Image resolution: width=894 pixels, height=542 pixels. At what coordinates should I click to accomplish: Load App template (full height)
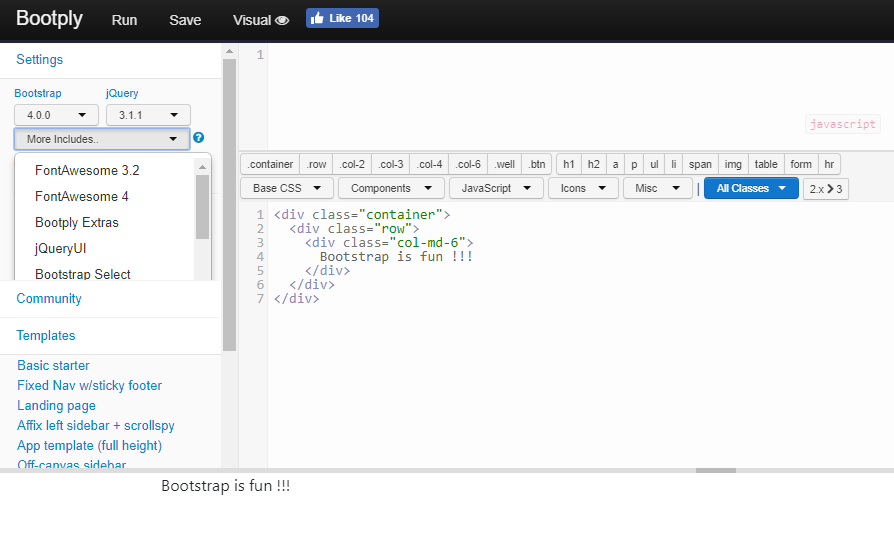[90, 446]
